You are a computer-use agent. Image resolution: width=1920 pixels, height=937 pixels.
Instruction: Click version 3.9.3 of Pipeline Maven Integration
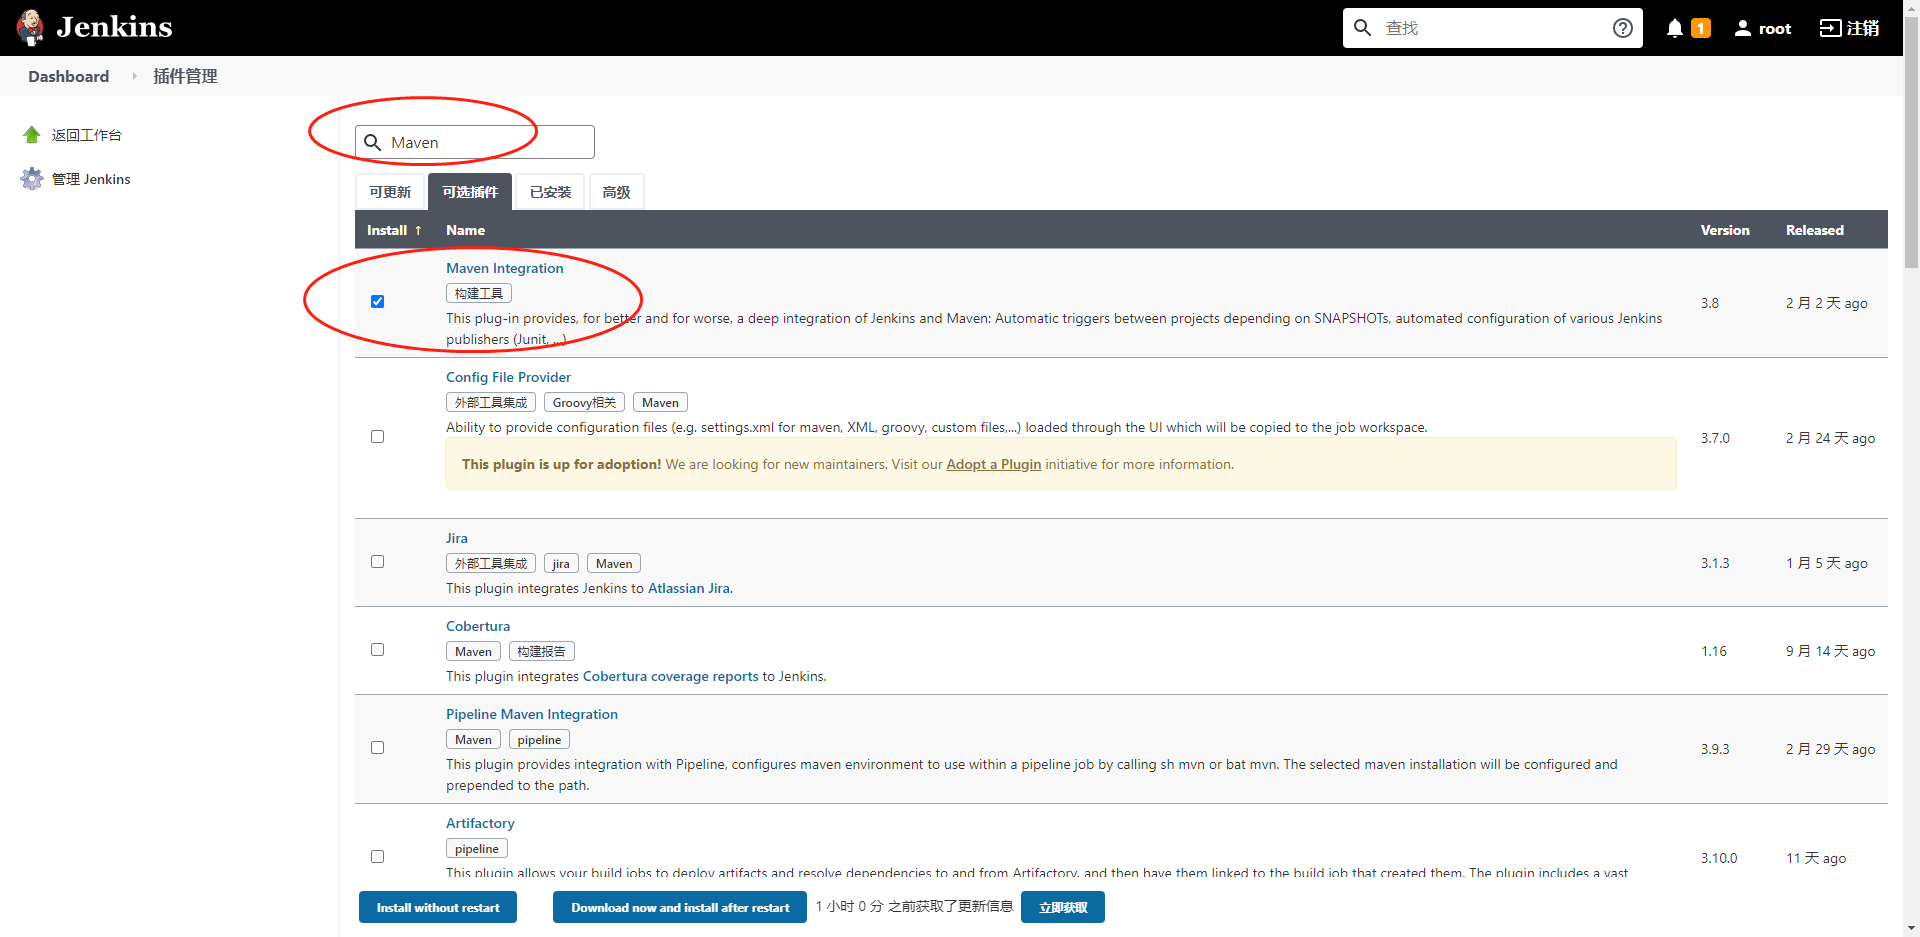[1715, 749]
